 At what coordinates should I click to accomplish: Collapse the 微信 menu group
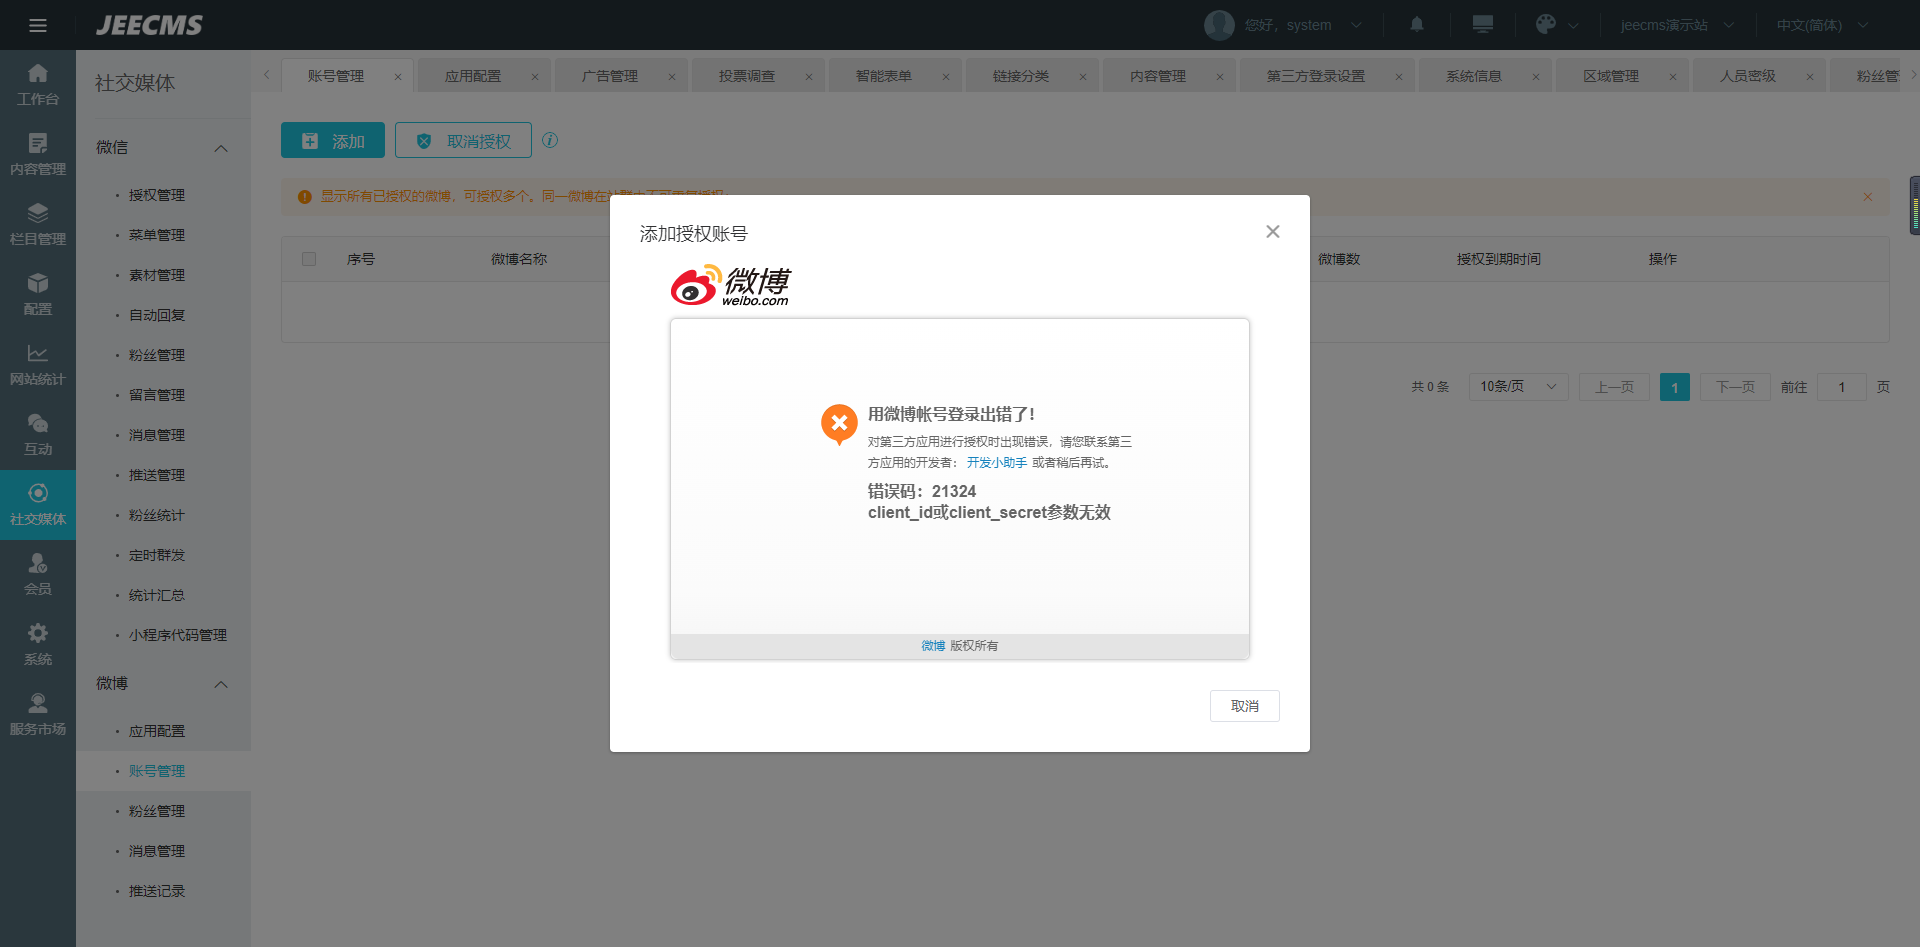pos(221,148)
